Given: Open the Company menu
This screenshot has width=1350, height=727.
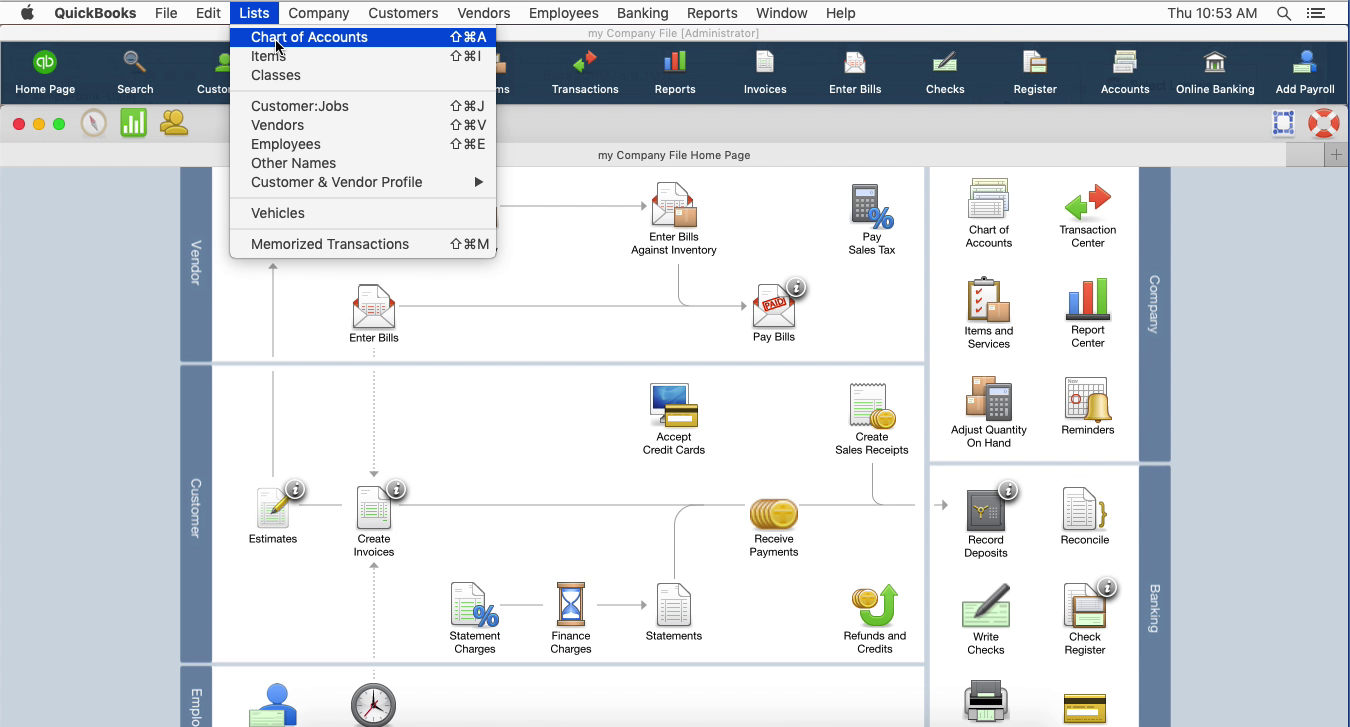Looking at the screenshot, I should tap(319, 13).
